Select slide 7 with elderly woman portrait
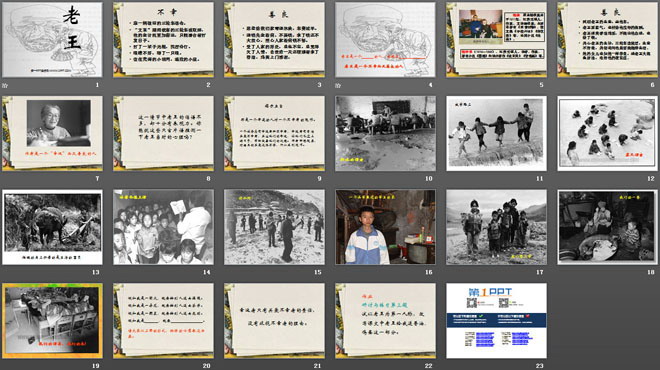The image size is (660, 370). point(52,133)
